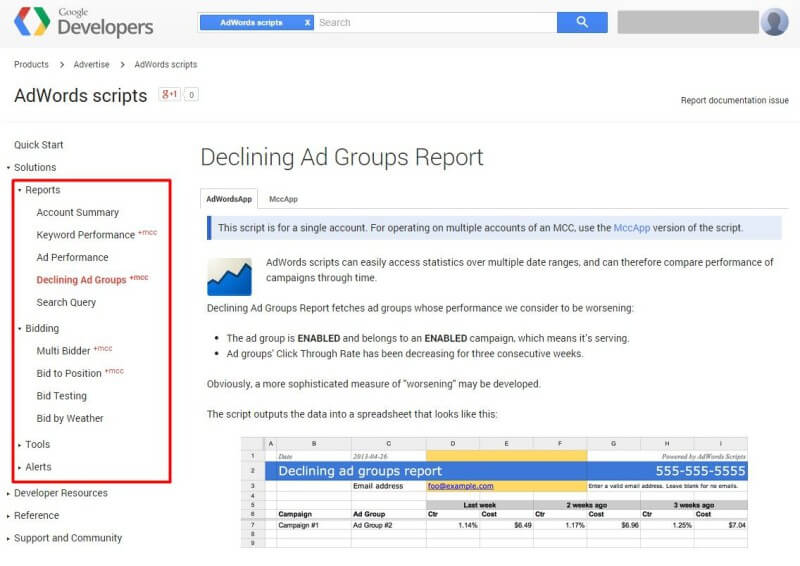Open the spreadsheet preview thumbnail
The height and width of the screenshot is (566, 800).
click(x=493, y=491)
